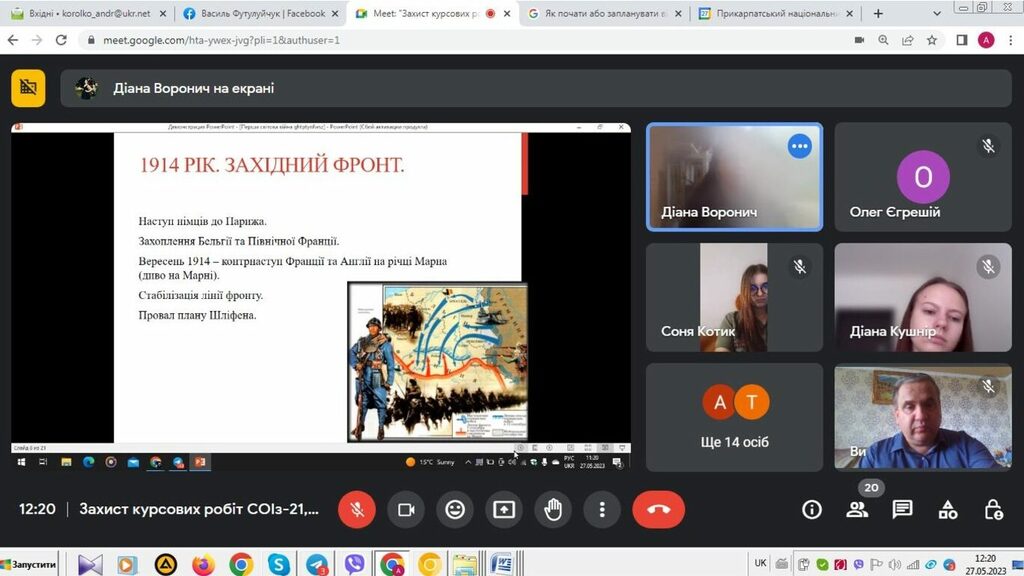
Task: Open the chat panel
Action: [902, 509]
